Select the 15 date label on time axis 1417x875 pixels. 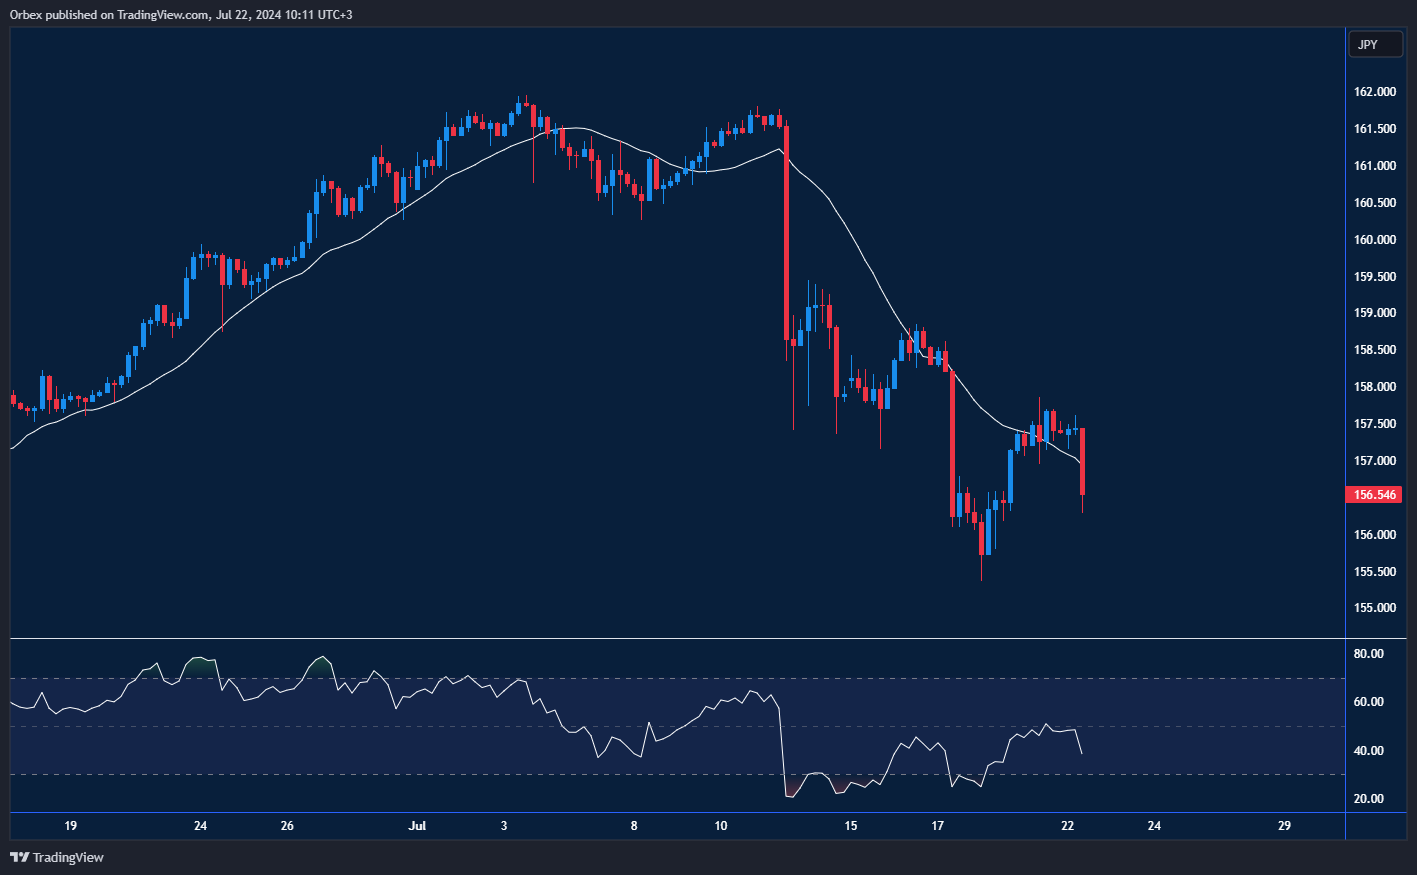pyautogui.click(x=851, y=826)
